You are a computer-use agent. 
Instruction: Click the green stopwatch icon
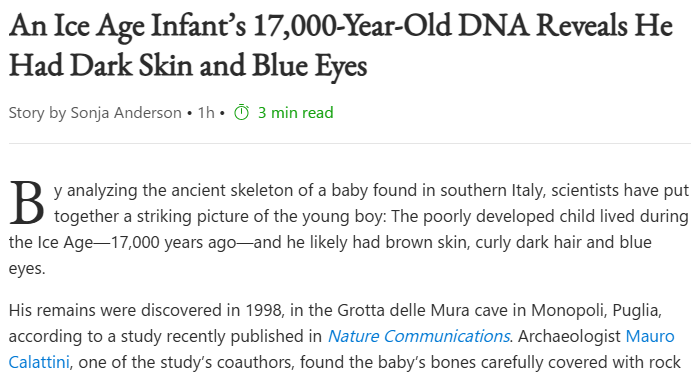click(242, 112)
